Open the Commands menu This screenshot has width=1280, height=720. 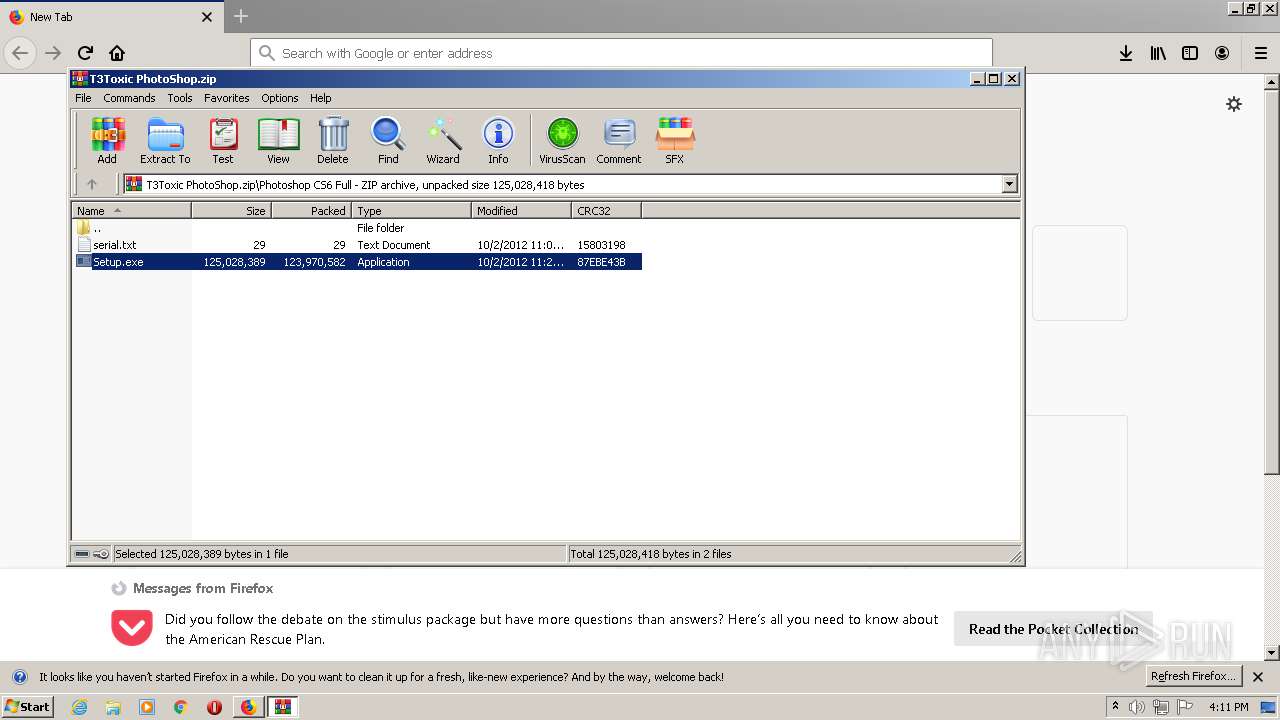point(129,98)
